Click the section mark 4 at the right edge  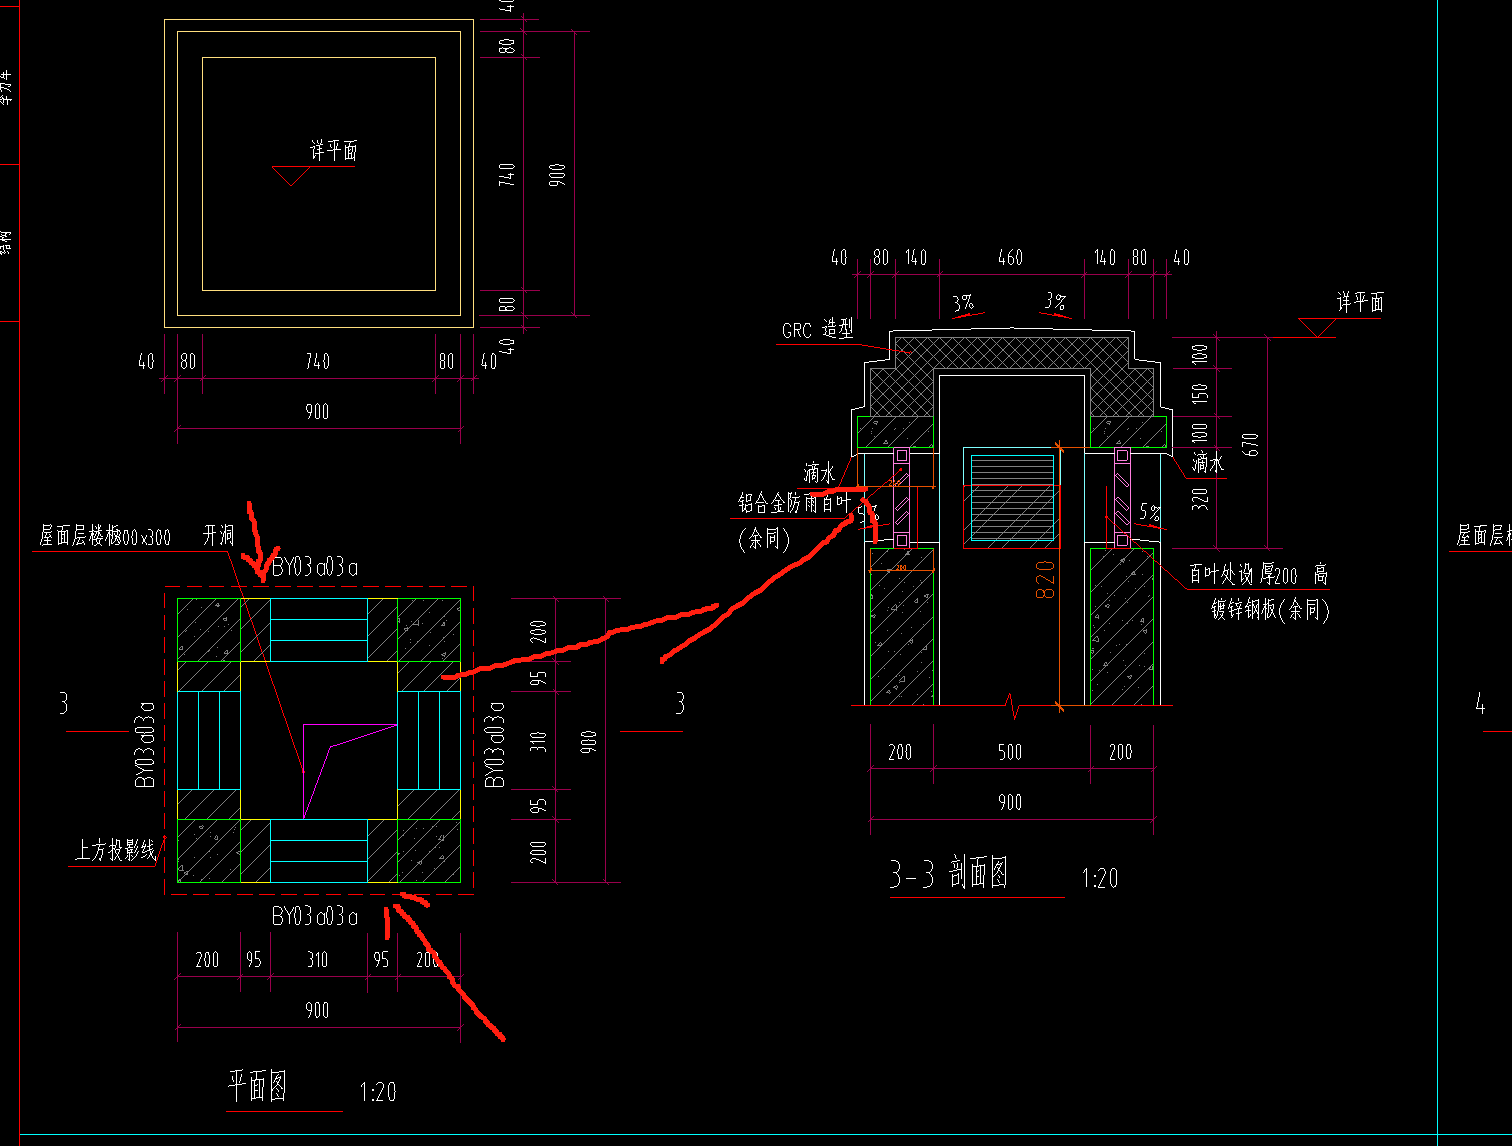point(1481,704)
